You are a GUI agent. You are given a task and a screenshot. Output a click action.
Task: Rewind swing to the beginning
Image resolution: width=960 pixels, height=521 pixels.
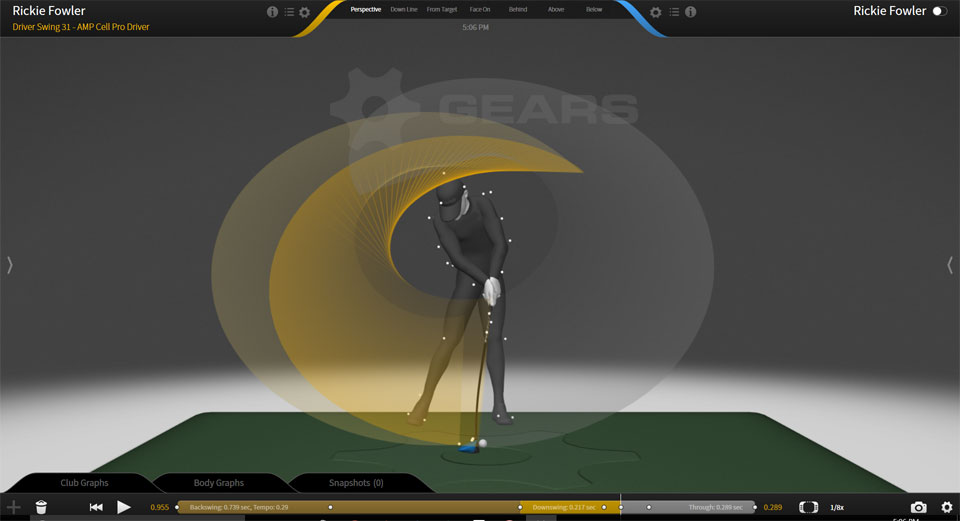click(x=96, y=507)
